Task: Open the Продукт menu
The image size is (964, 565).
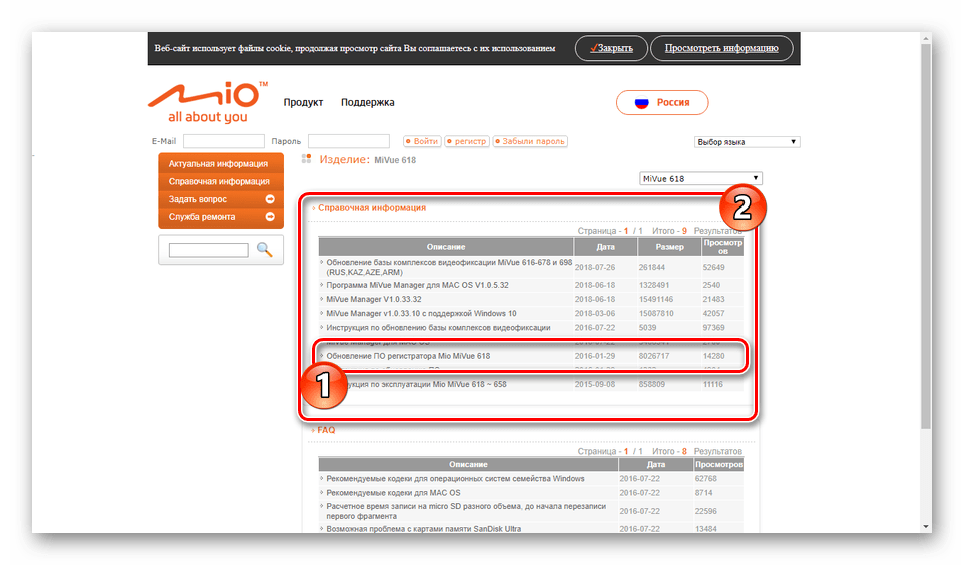Action: click(x=303, y=102)
